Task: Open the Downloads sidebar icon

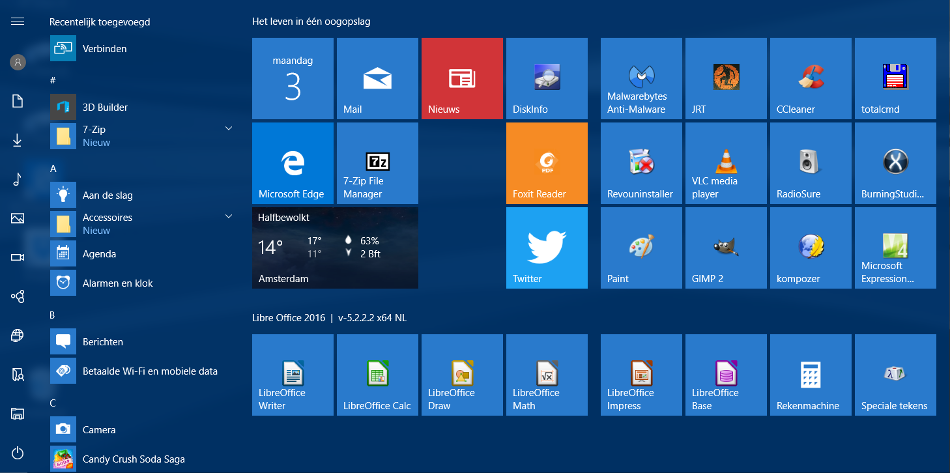Action: 18,141
